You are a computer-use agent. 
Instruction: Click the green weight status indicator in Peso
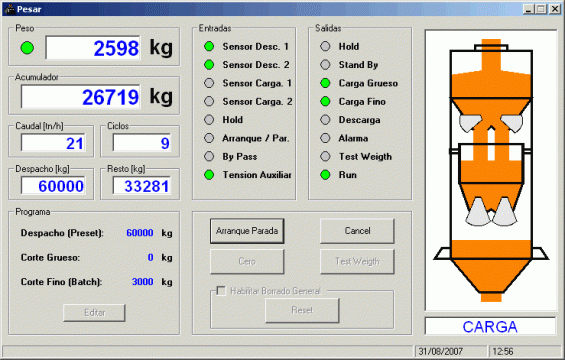(x=27, y=48)
